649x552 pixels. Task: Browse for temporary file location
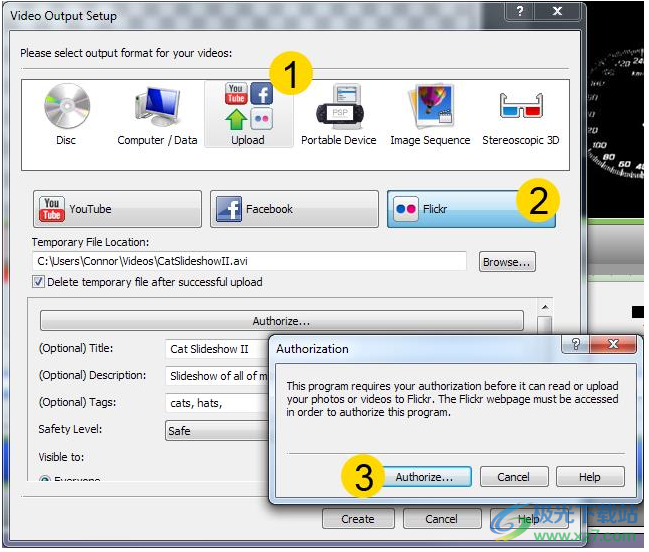(507, 262)
